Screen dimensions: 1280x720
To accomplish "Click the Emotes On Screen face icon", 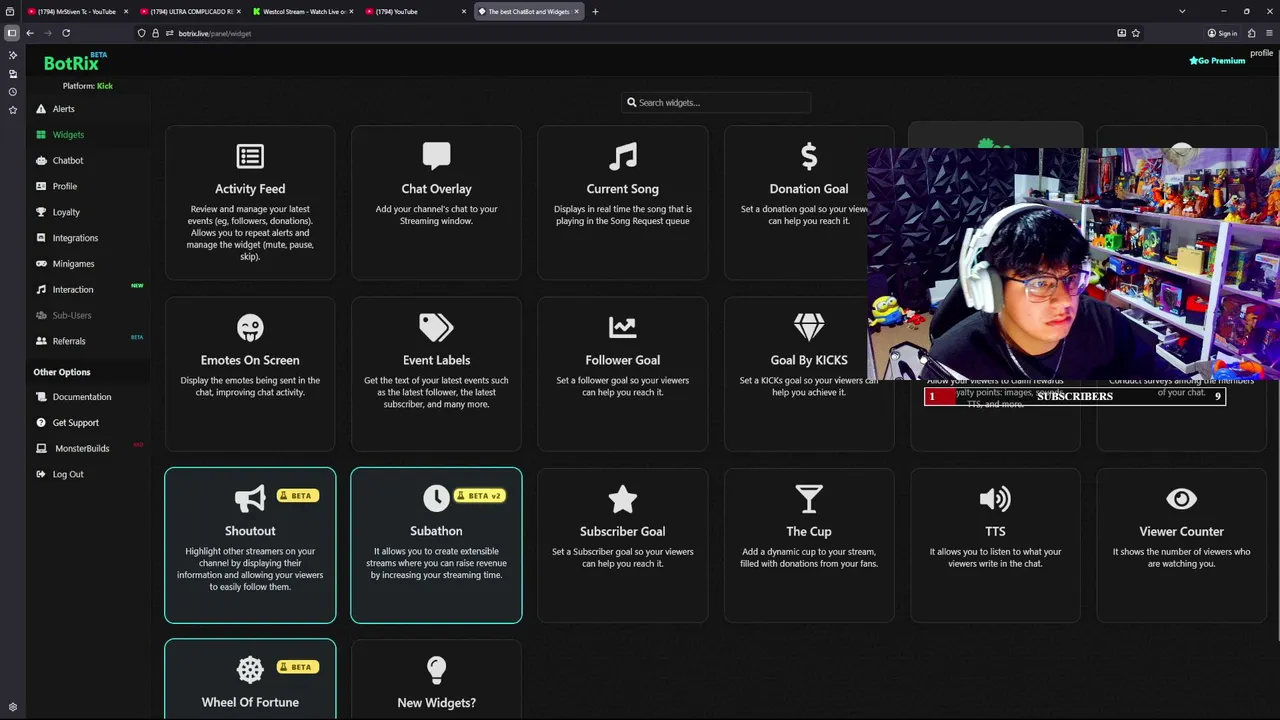I will point(250,327).
